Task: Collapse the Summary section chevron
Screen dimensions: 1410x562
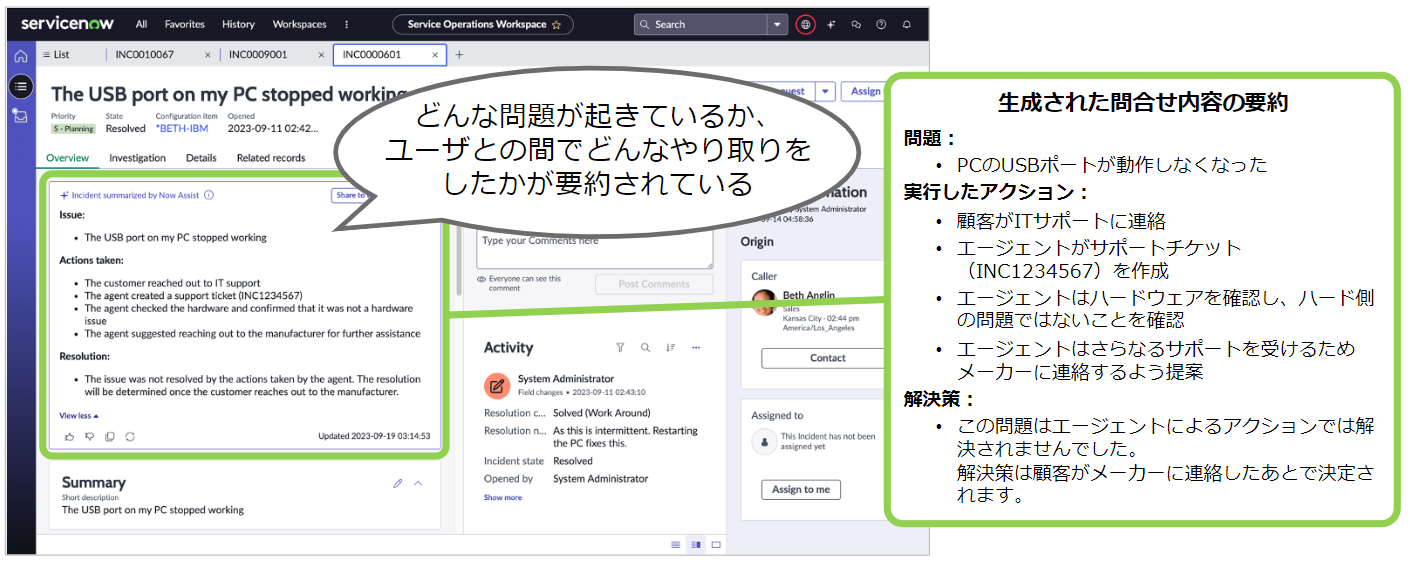Action: pyautogui.click(x=418, y=483)
